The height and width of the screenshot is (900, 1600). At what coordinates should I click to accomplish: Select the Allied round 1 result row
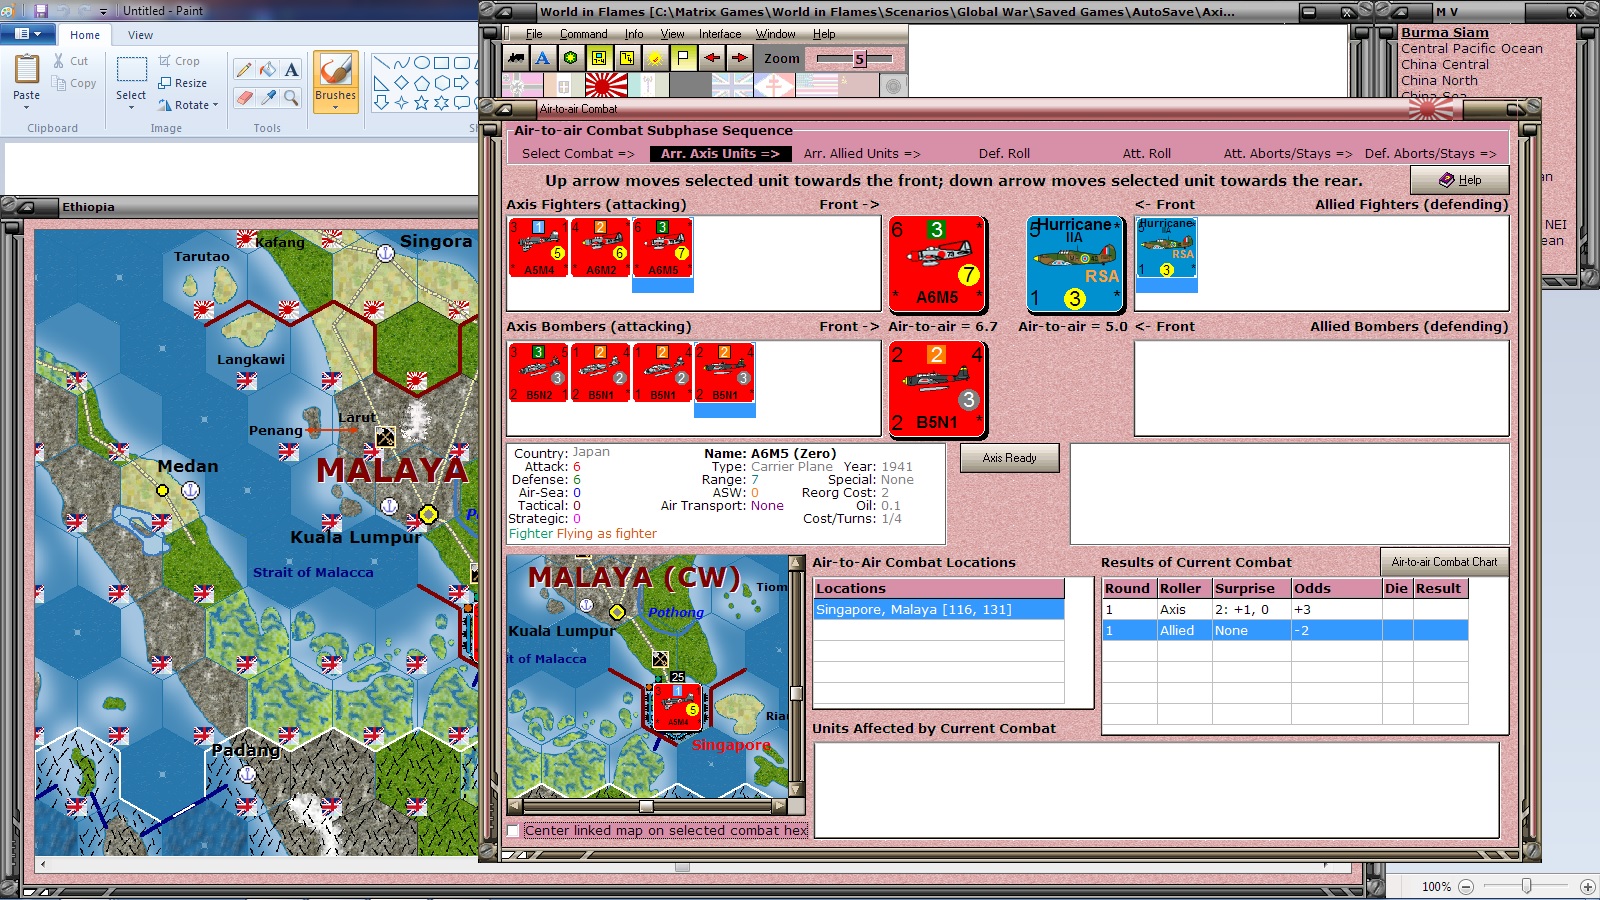(1285, 631)
